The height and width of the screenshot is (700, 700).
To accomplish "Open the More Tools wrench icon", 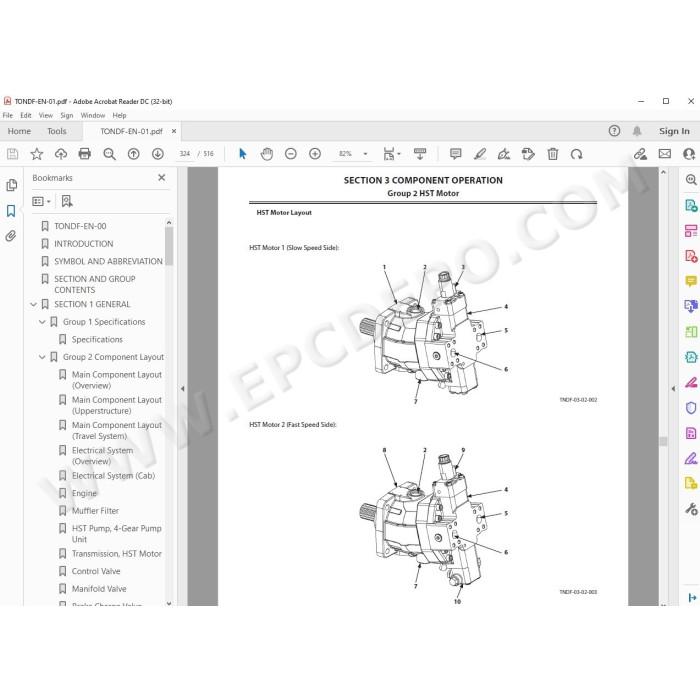I will (691, 509).
